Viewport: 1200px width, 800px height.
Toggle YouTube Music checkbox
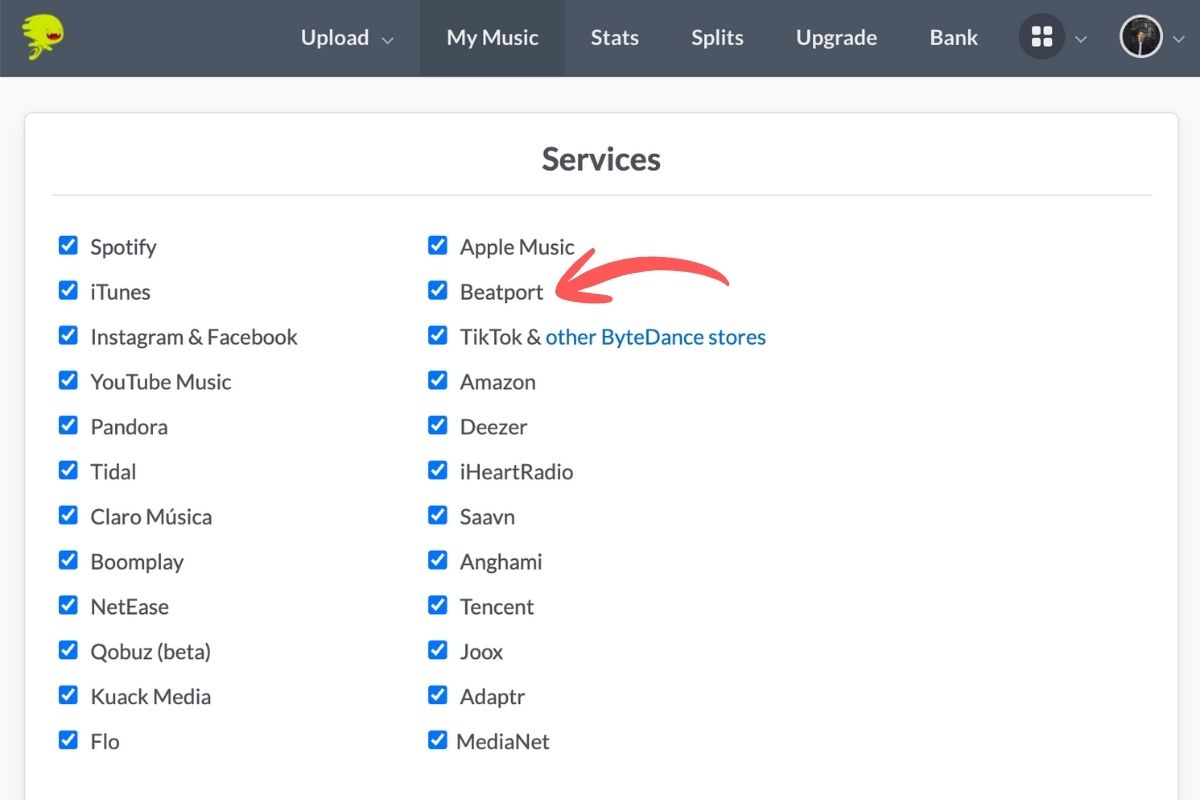coord(68,380)
